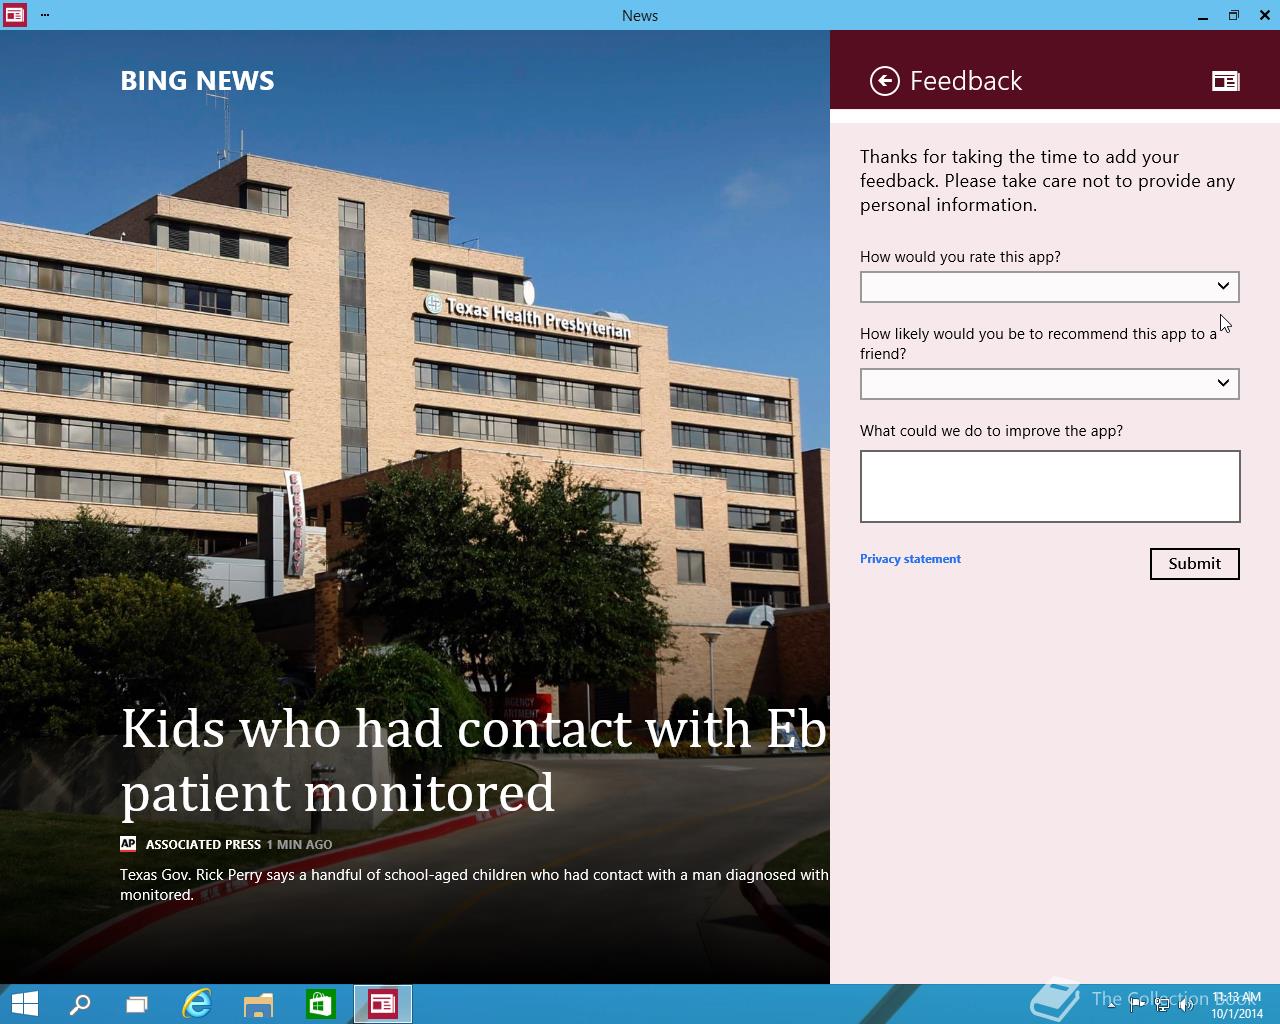Open Task View from the taskbar
Image resolution: width=1280 pixels, height=1024 pixels.
[137, 1004]
